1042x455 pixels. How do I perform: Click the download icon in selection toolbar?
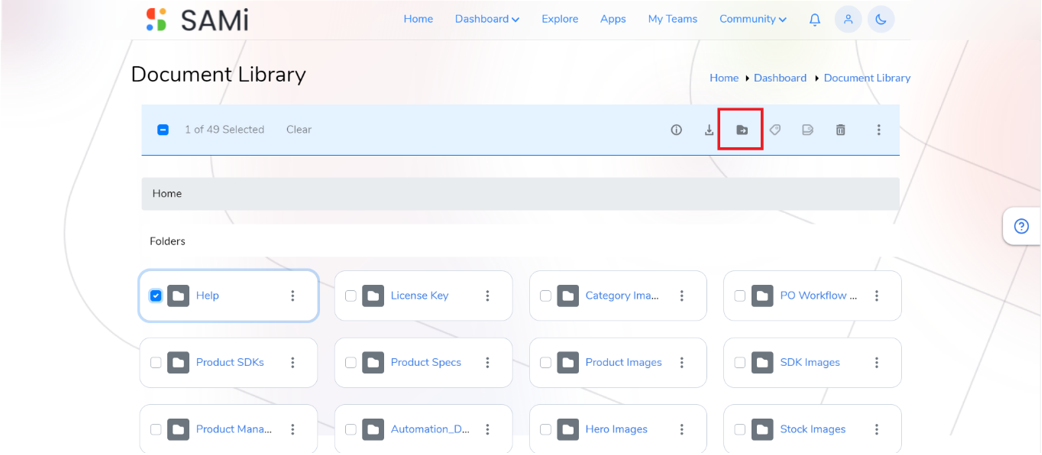click(709, 130)
